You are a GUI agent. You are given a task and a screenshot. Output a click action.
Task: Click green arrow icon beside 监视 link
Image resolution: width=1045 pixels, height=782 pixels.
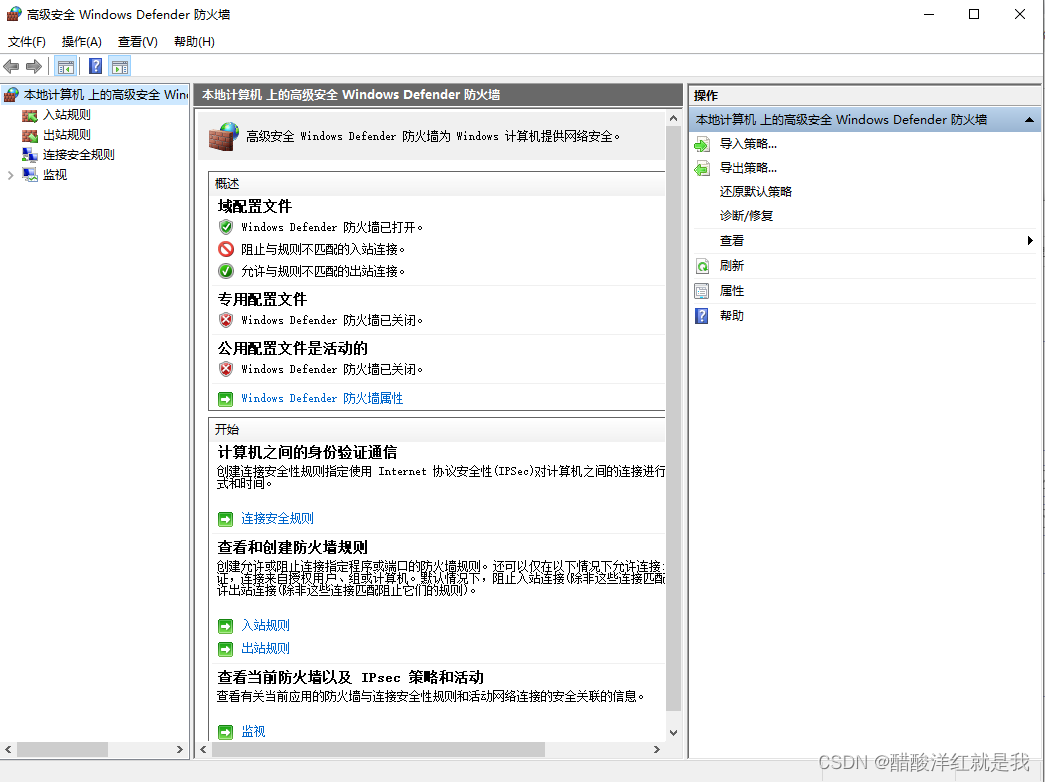coord(226,732)
